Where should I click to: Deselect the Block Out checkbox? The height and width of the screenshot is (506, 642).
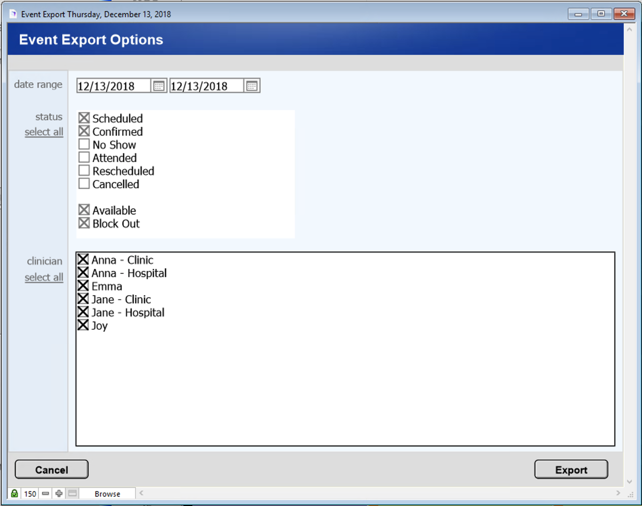tap(84, 224)
